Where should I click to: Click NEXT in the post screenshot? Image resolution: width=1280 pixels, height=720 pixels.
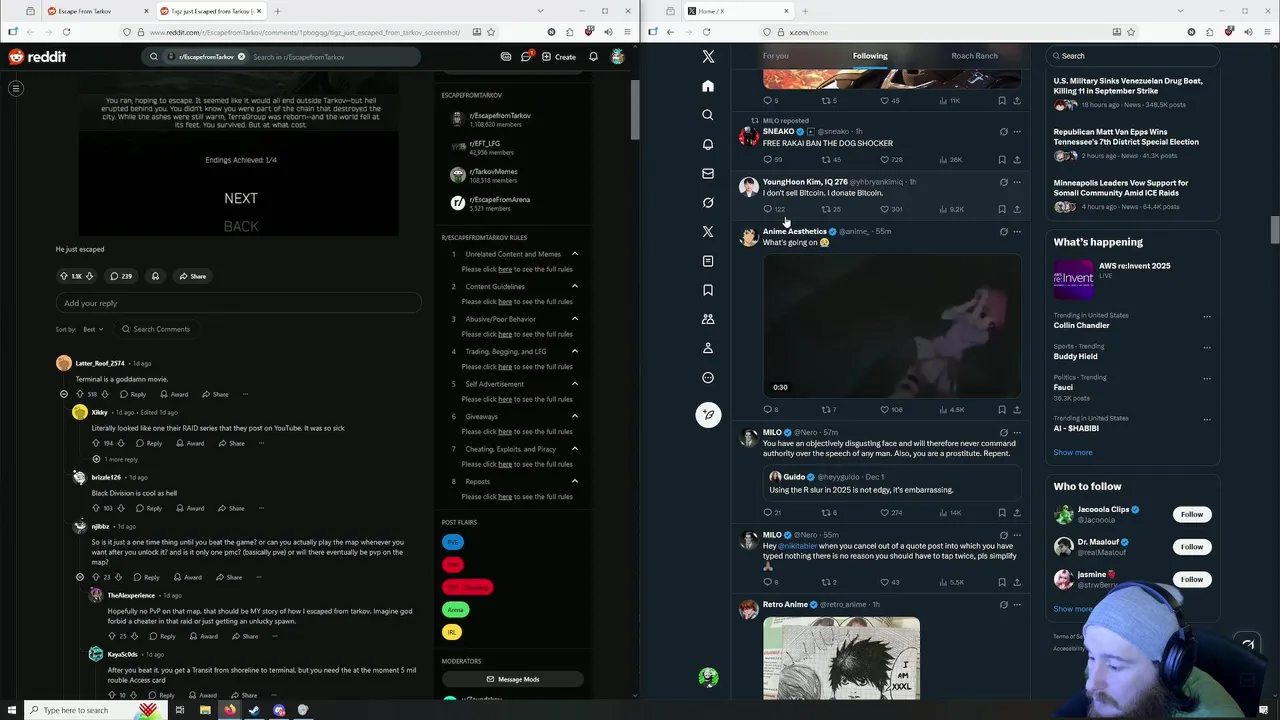click(x=241, y=198)
